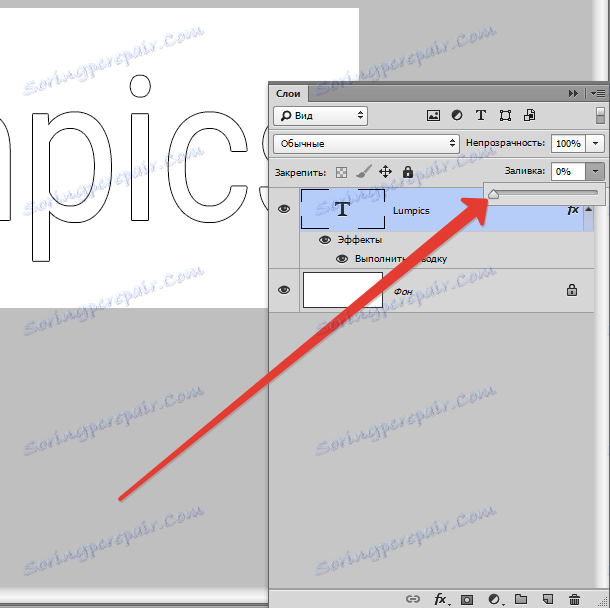Click the Непрозрачность label
This screenshot has width=610, height=608.
505,143
